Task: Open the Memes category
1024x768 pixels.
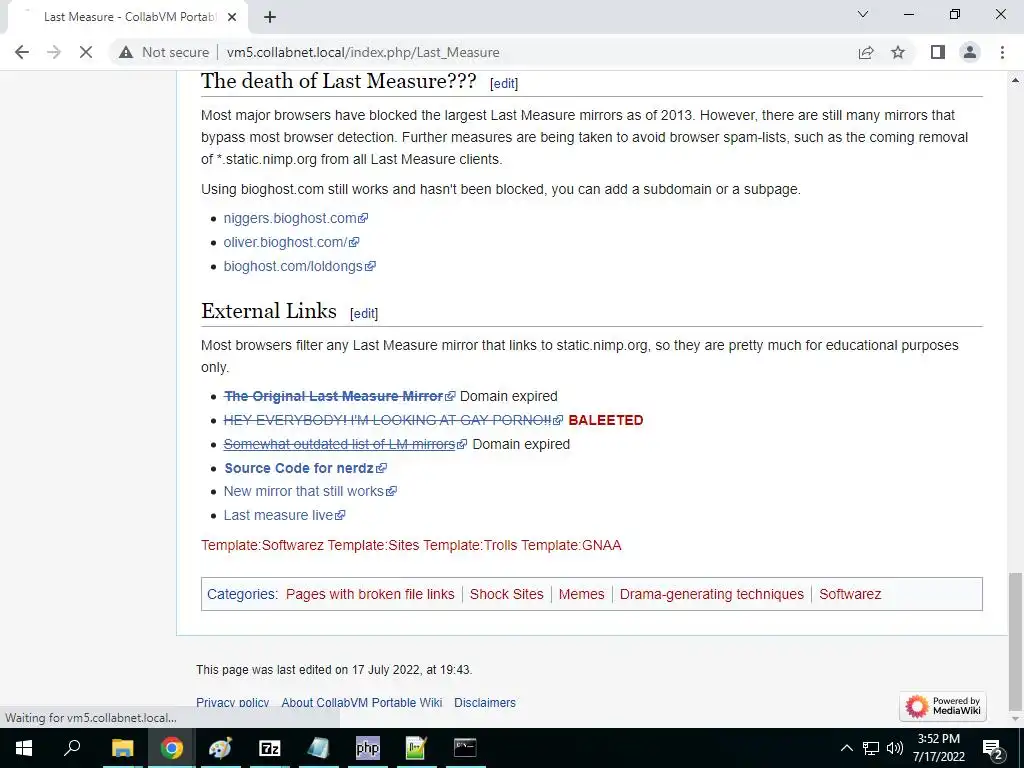Action: pos(581,594)
